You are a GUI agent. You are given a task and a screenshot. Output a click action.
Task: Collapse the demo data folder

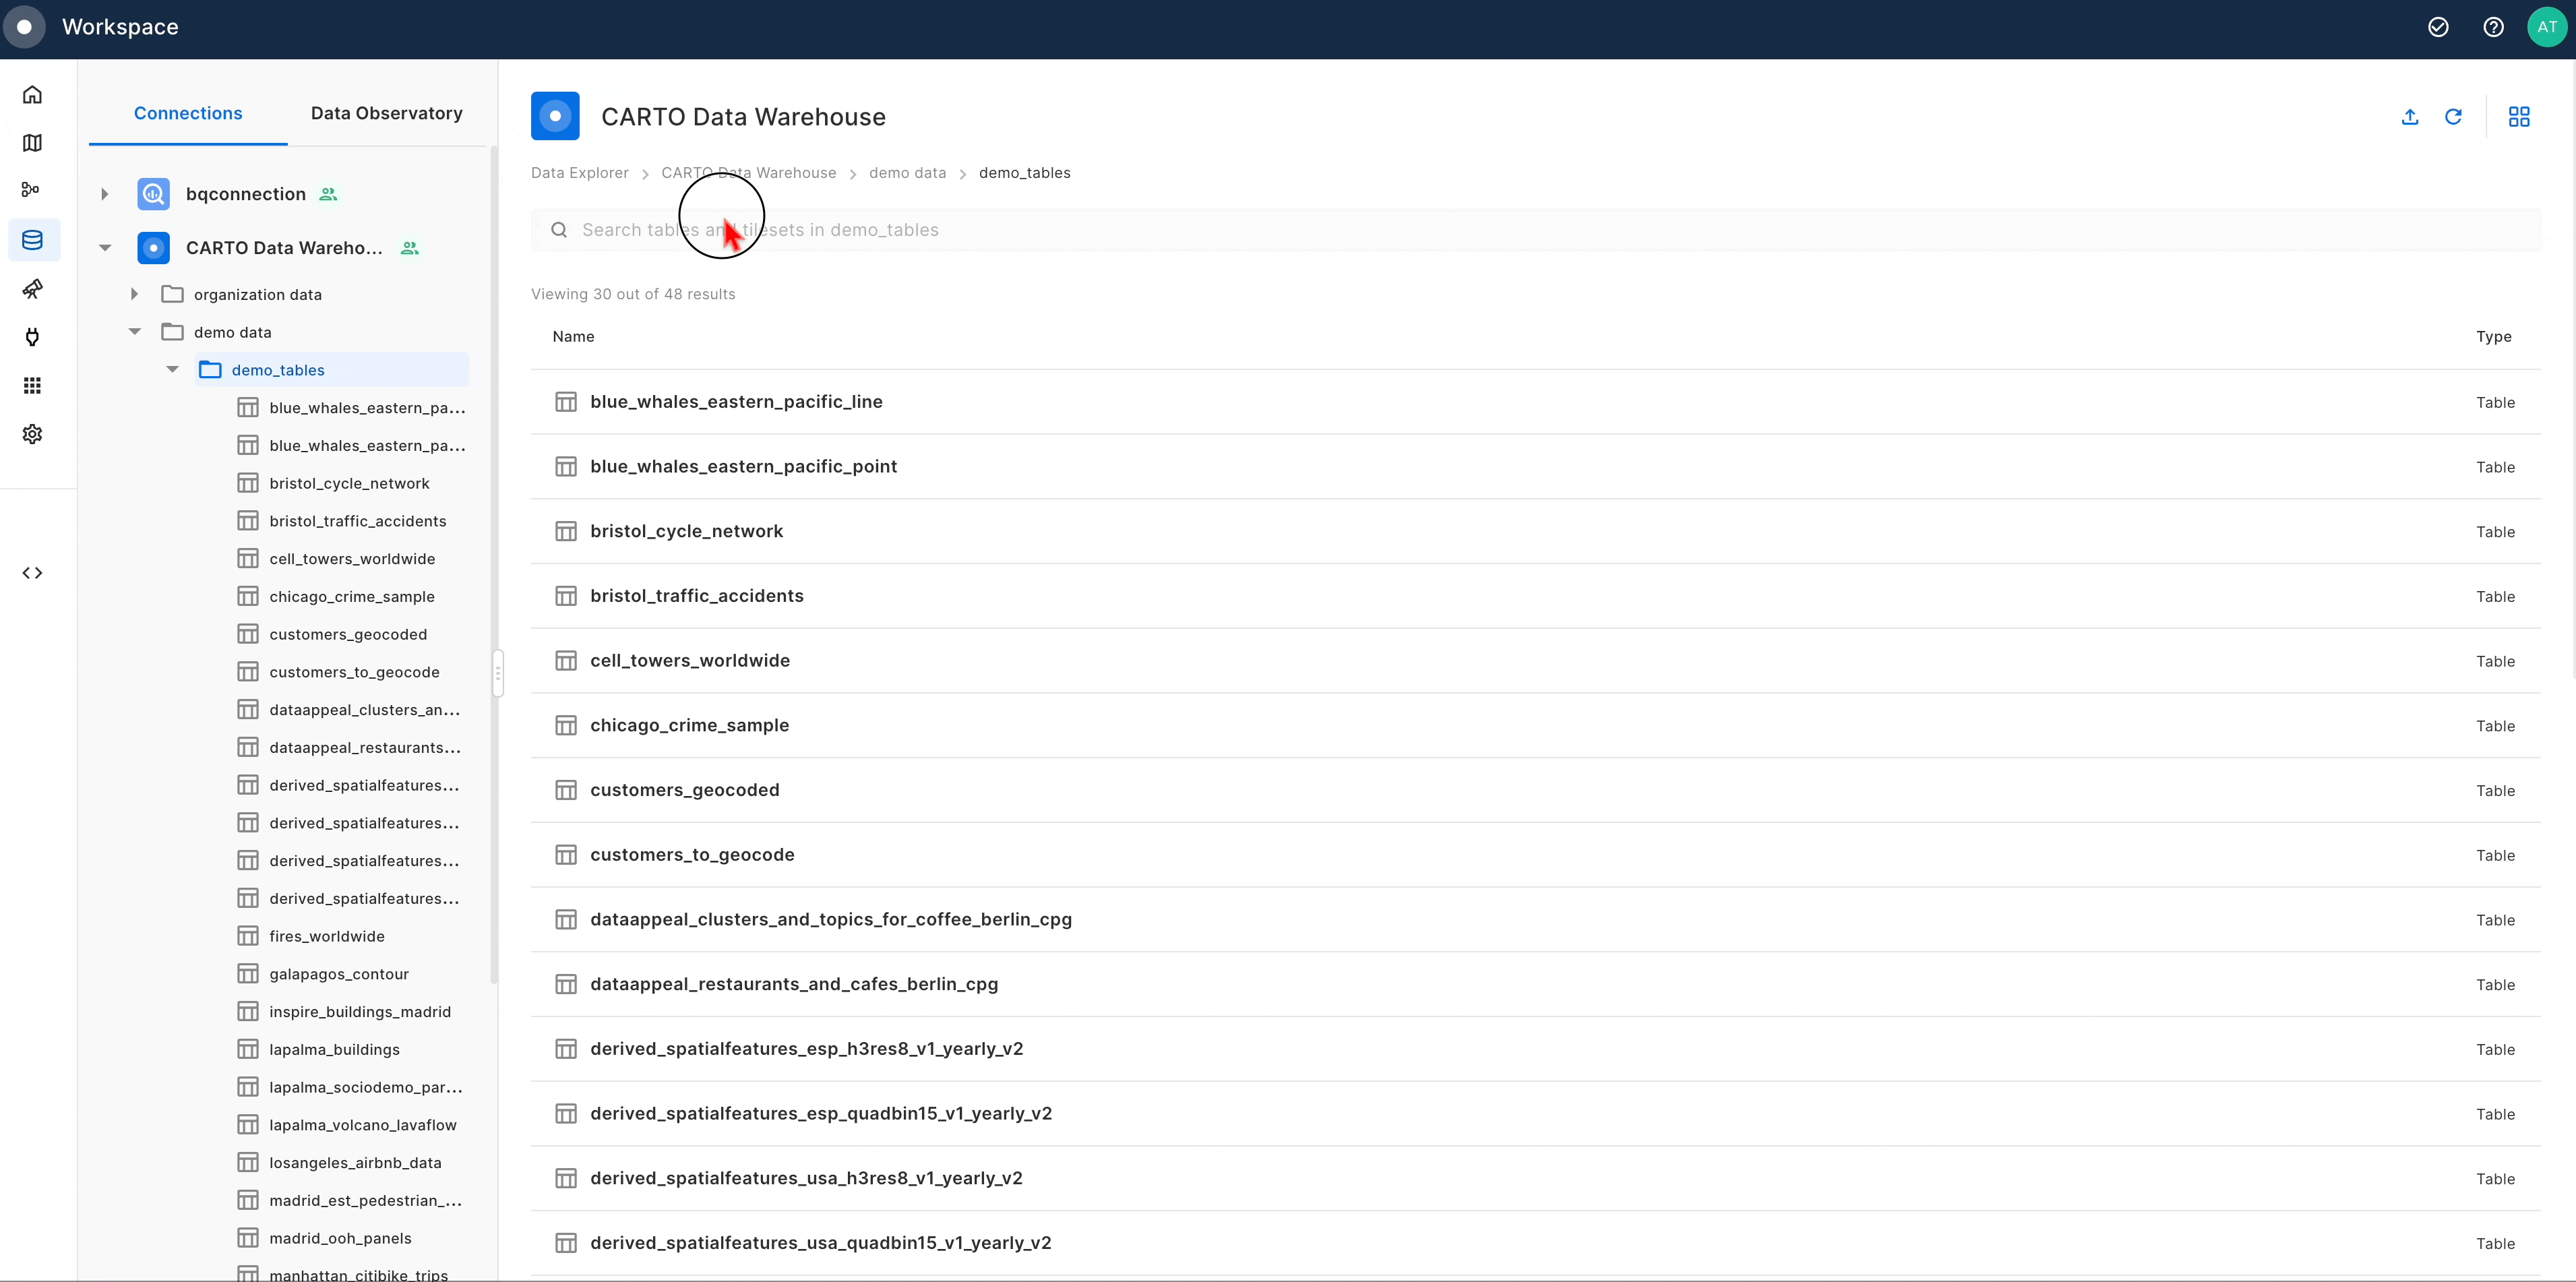click(x=134, y=332)
